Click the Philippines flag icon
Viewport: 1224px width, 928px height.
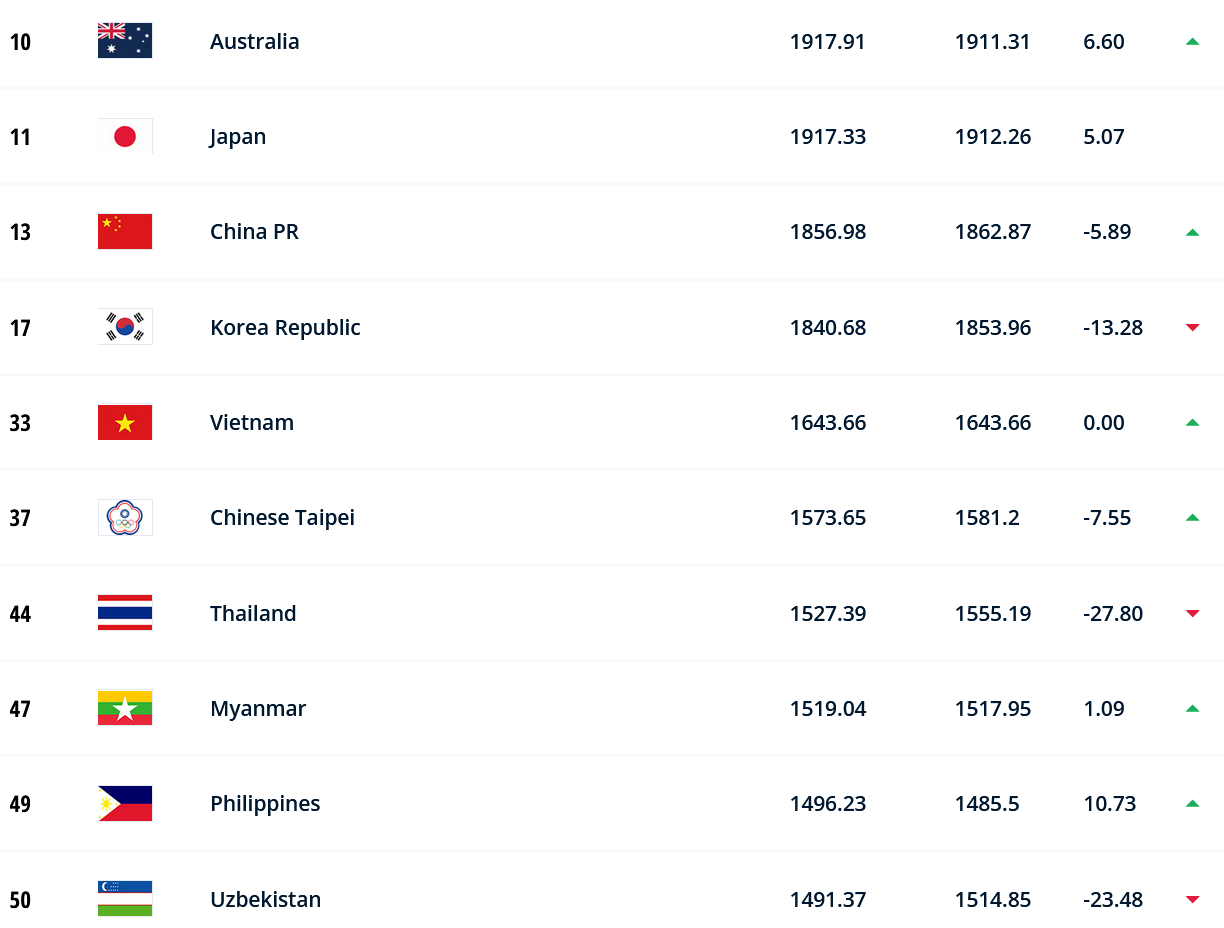125,804
